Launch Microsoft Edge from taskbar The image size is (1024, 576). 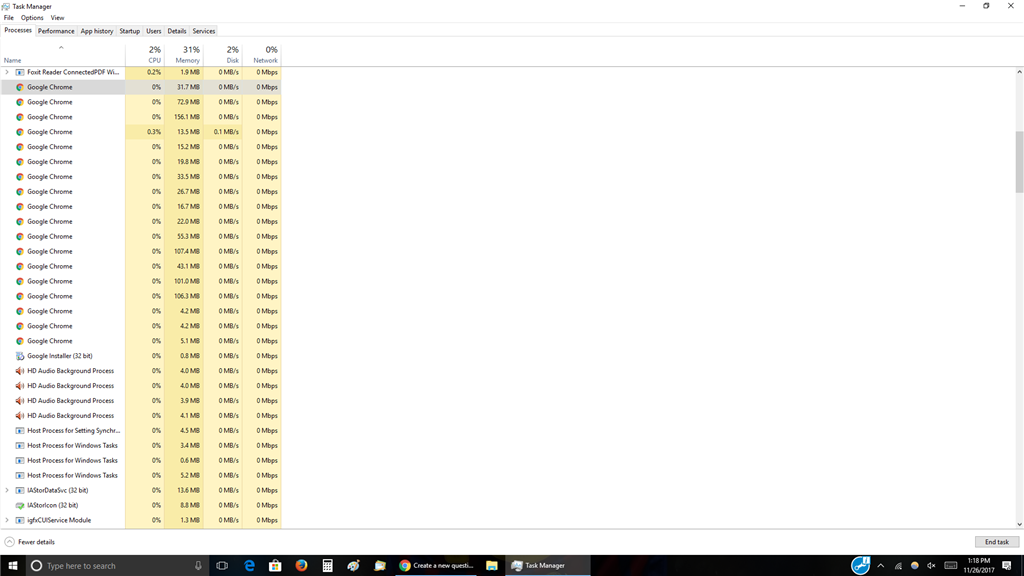click(x=249, y=566)
